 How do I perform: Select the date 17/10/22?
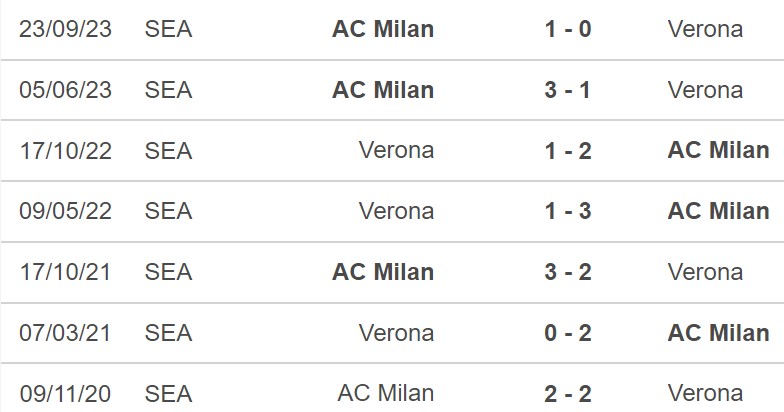click(66, 150)
